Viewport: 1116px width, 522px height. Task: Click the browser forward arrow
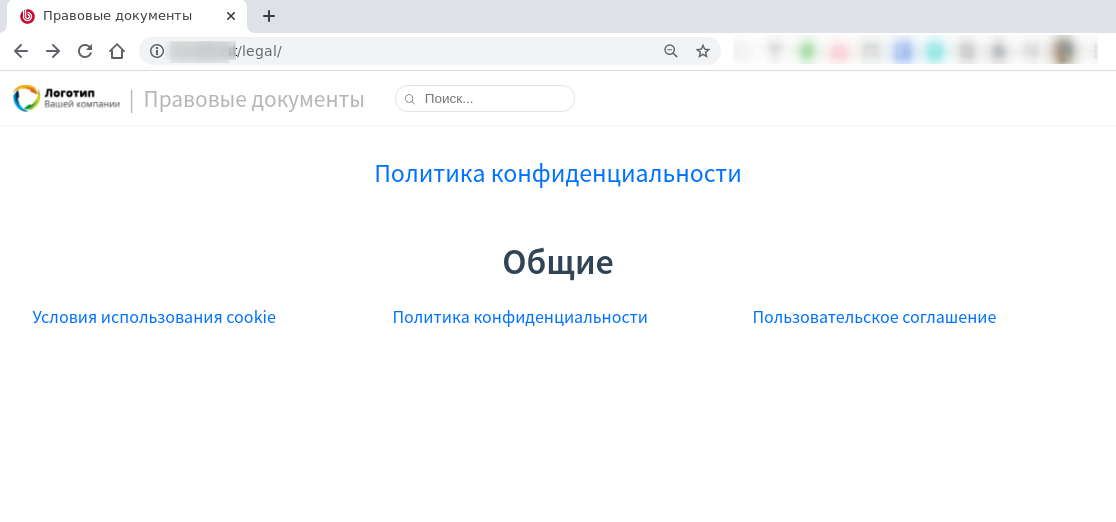53,51
